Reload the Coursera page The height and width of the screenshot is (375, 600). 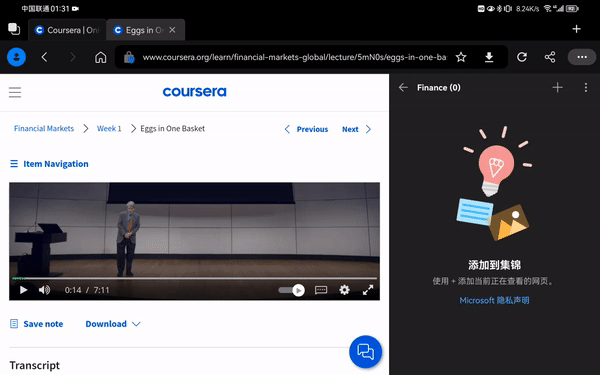(522, 57)
